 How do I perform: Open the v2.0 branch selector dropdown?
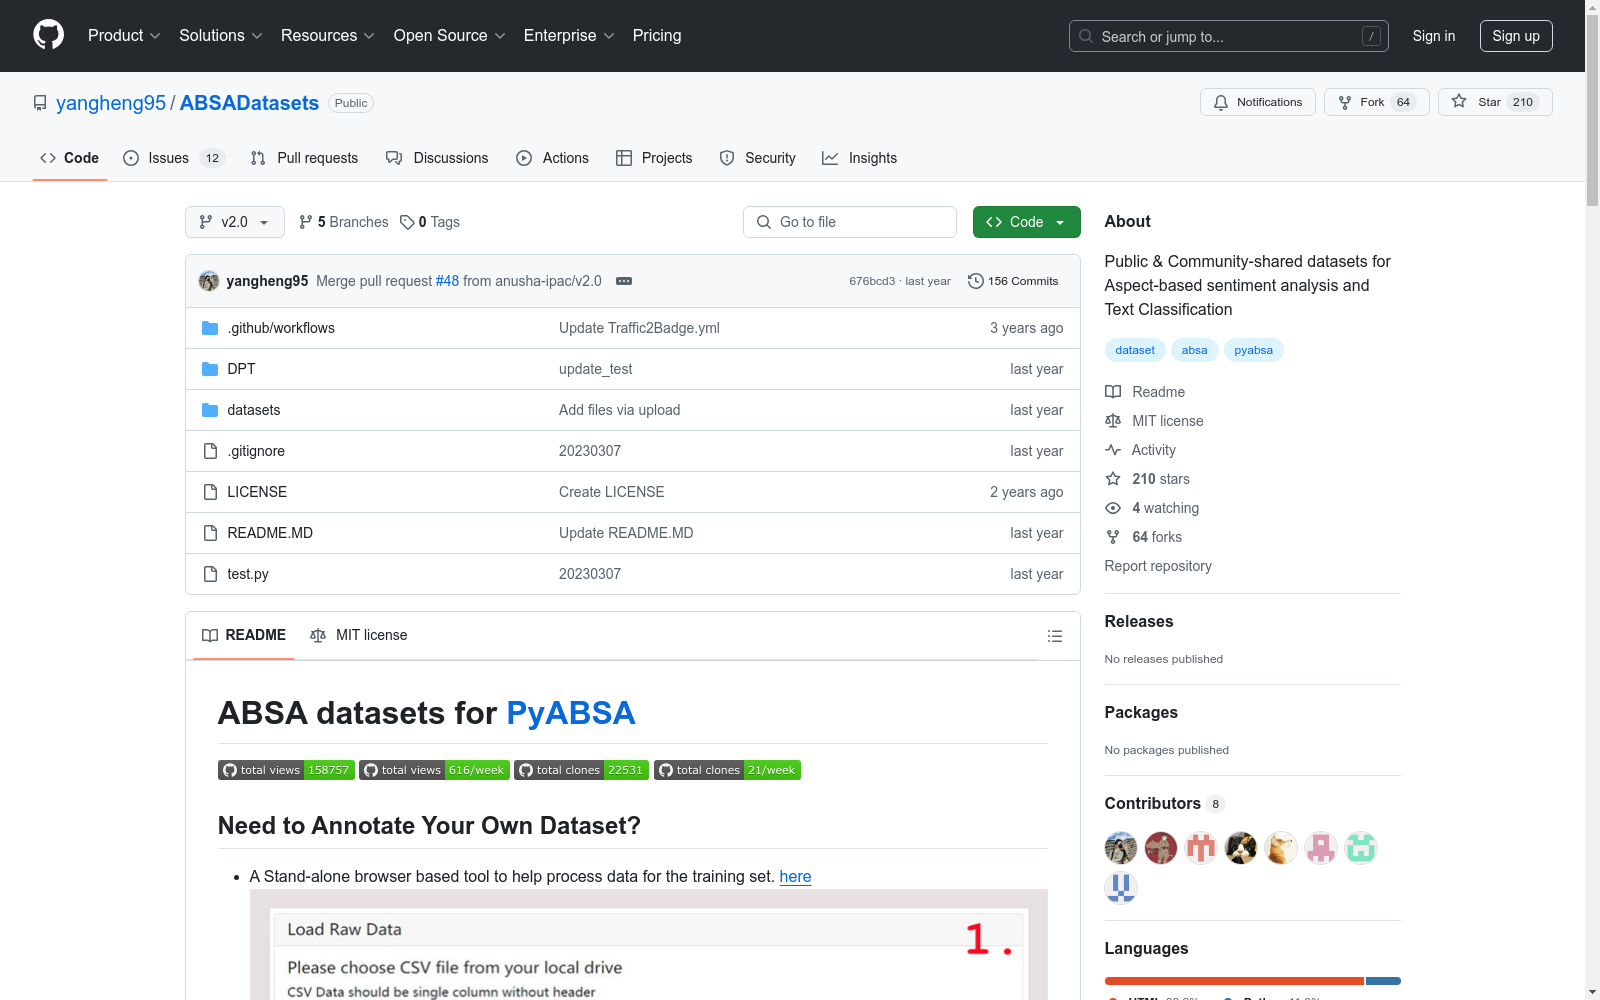click(235, 222)
